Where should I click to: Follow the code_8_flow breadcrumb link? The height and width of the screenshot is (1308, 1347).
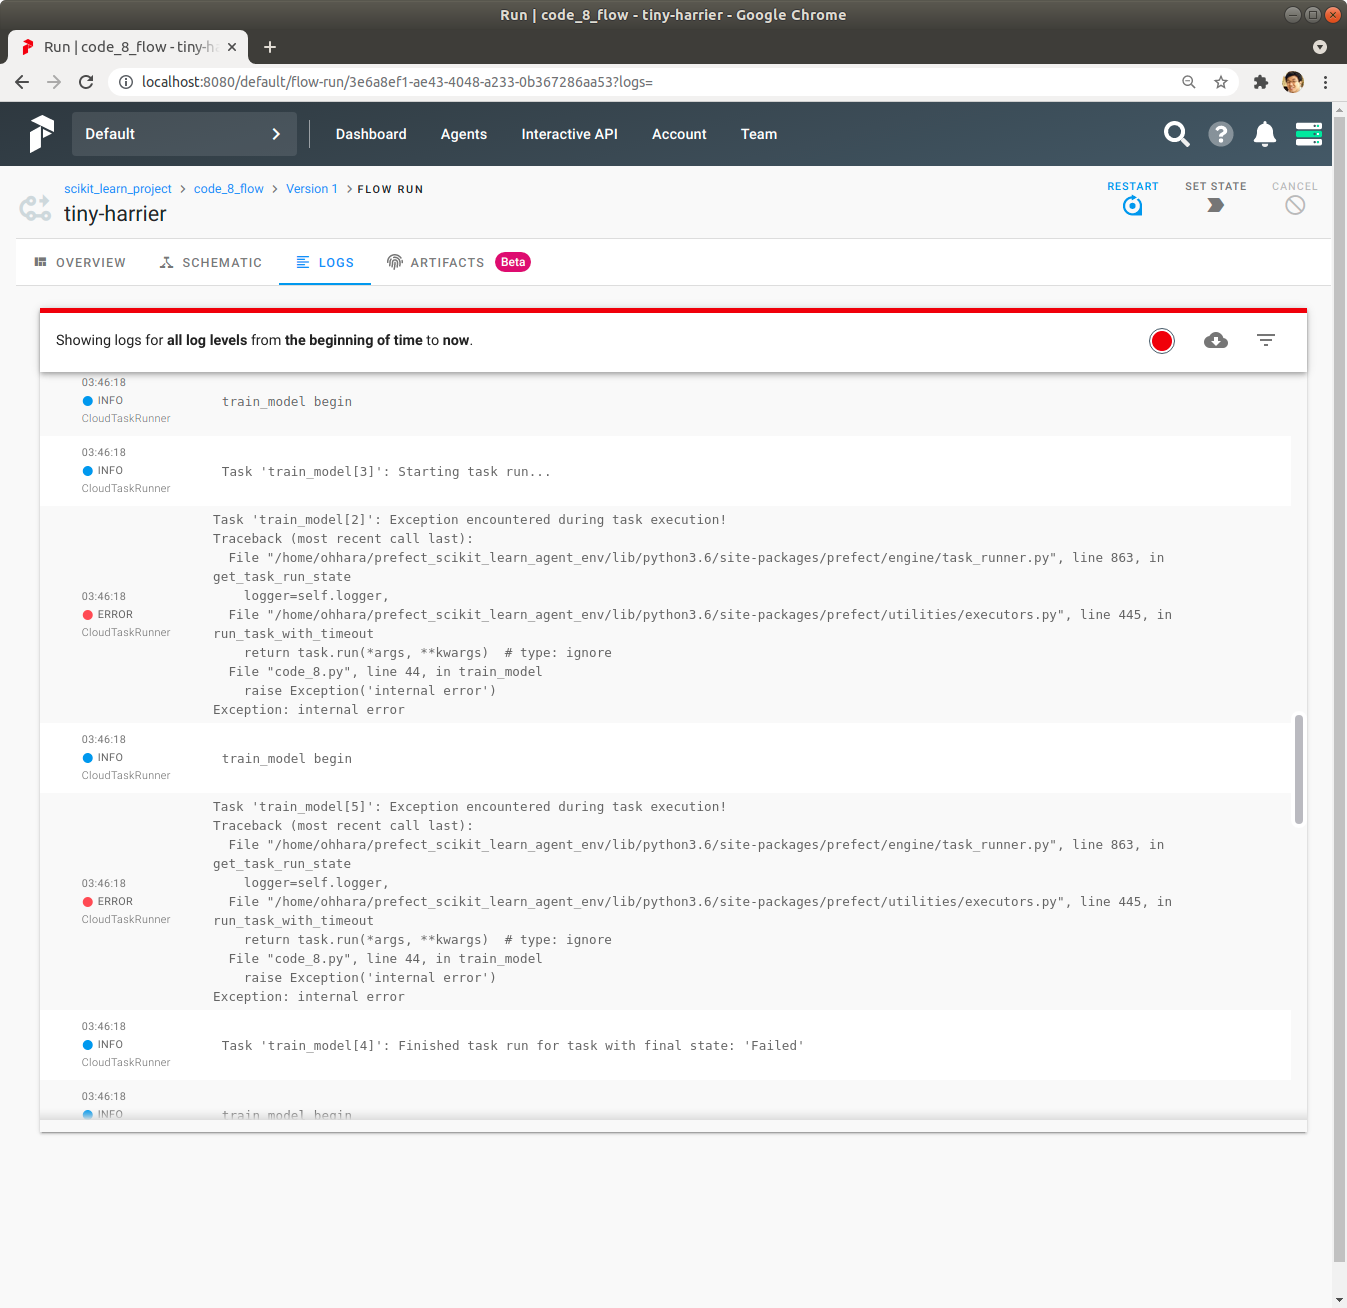(x=229, y=189)
